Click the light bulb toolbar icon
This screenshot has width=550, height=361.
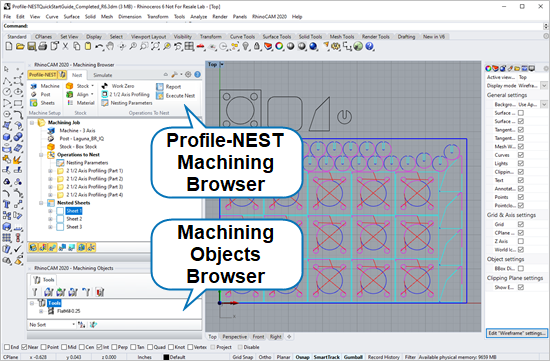pyautogui.click(x=246, y=46)
